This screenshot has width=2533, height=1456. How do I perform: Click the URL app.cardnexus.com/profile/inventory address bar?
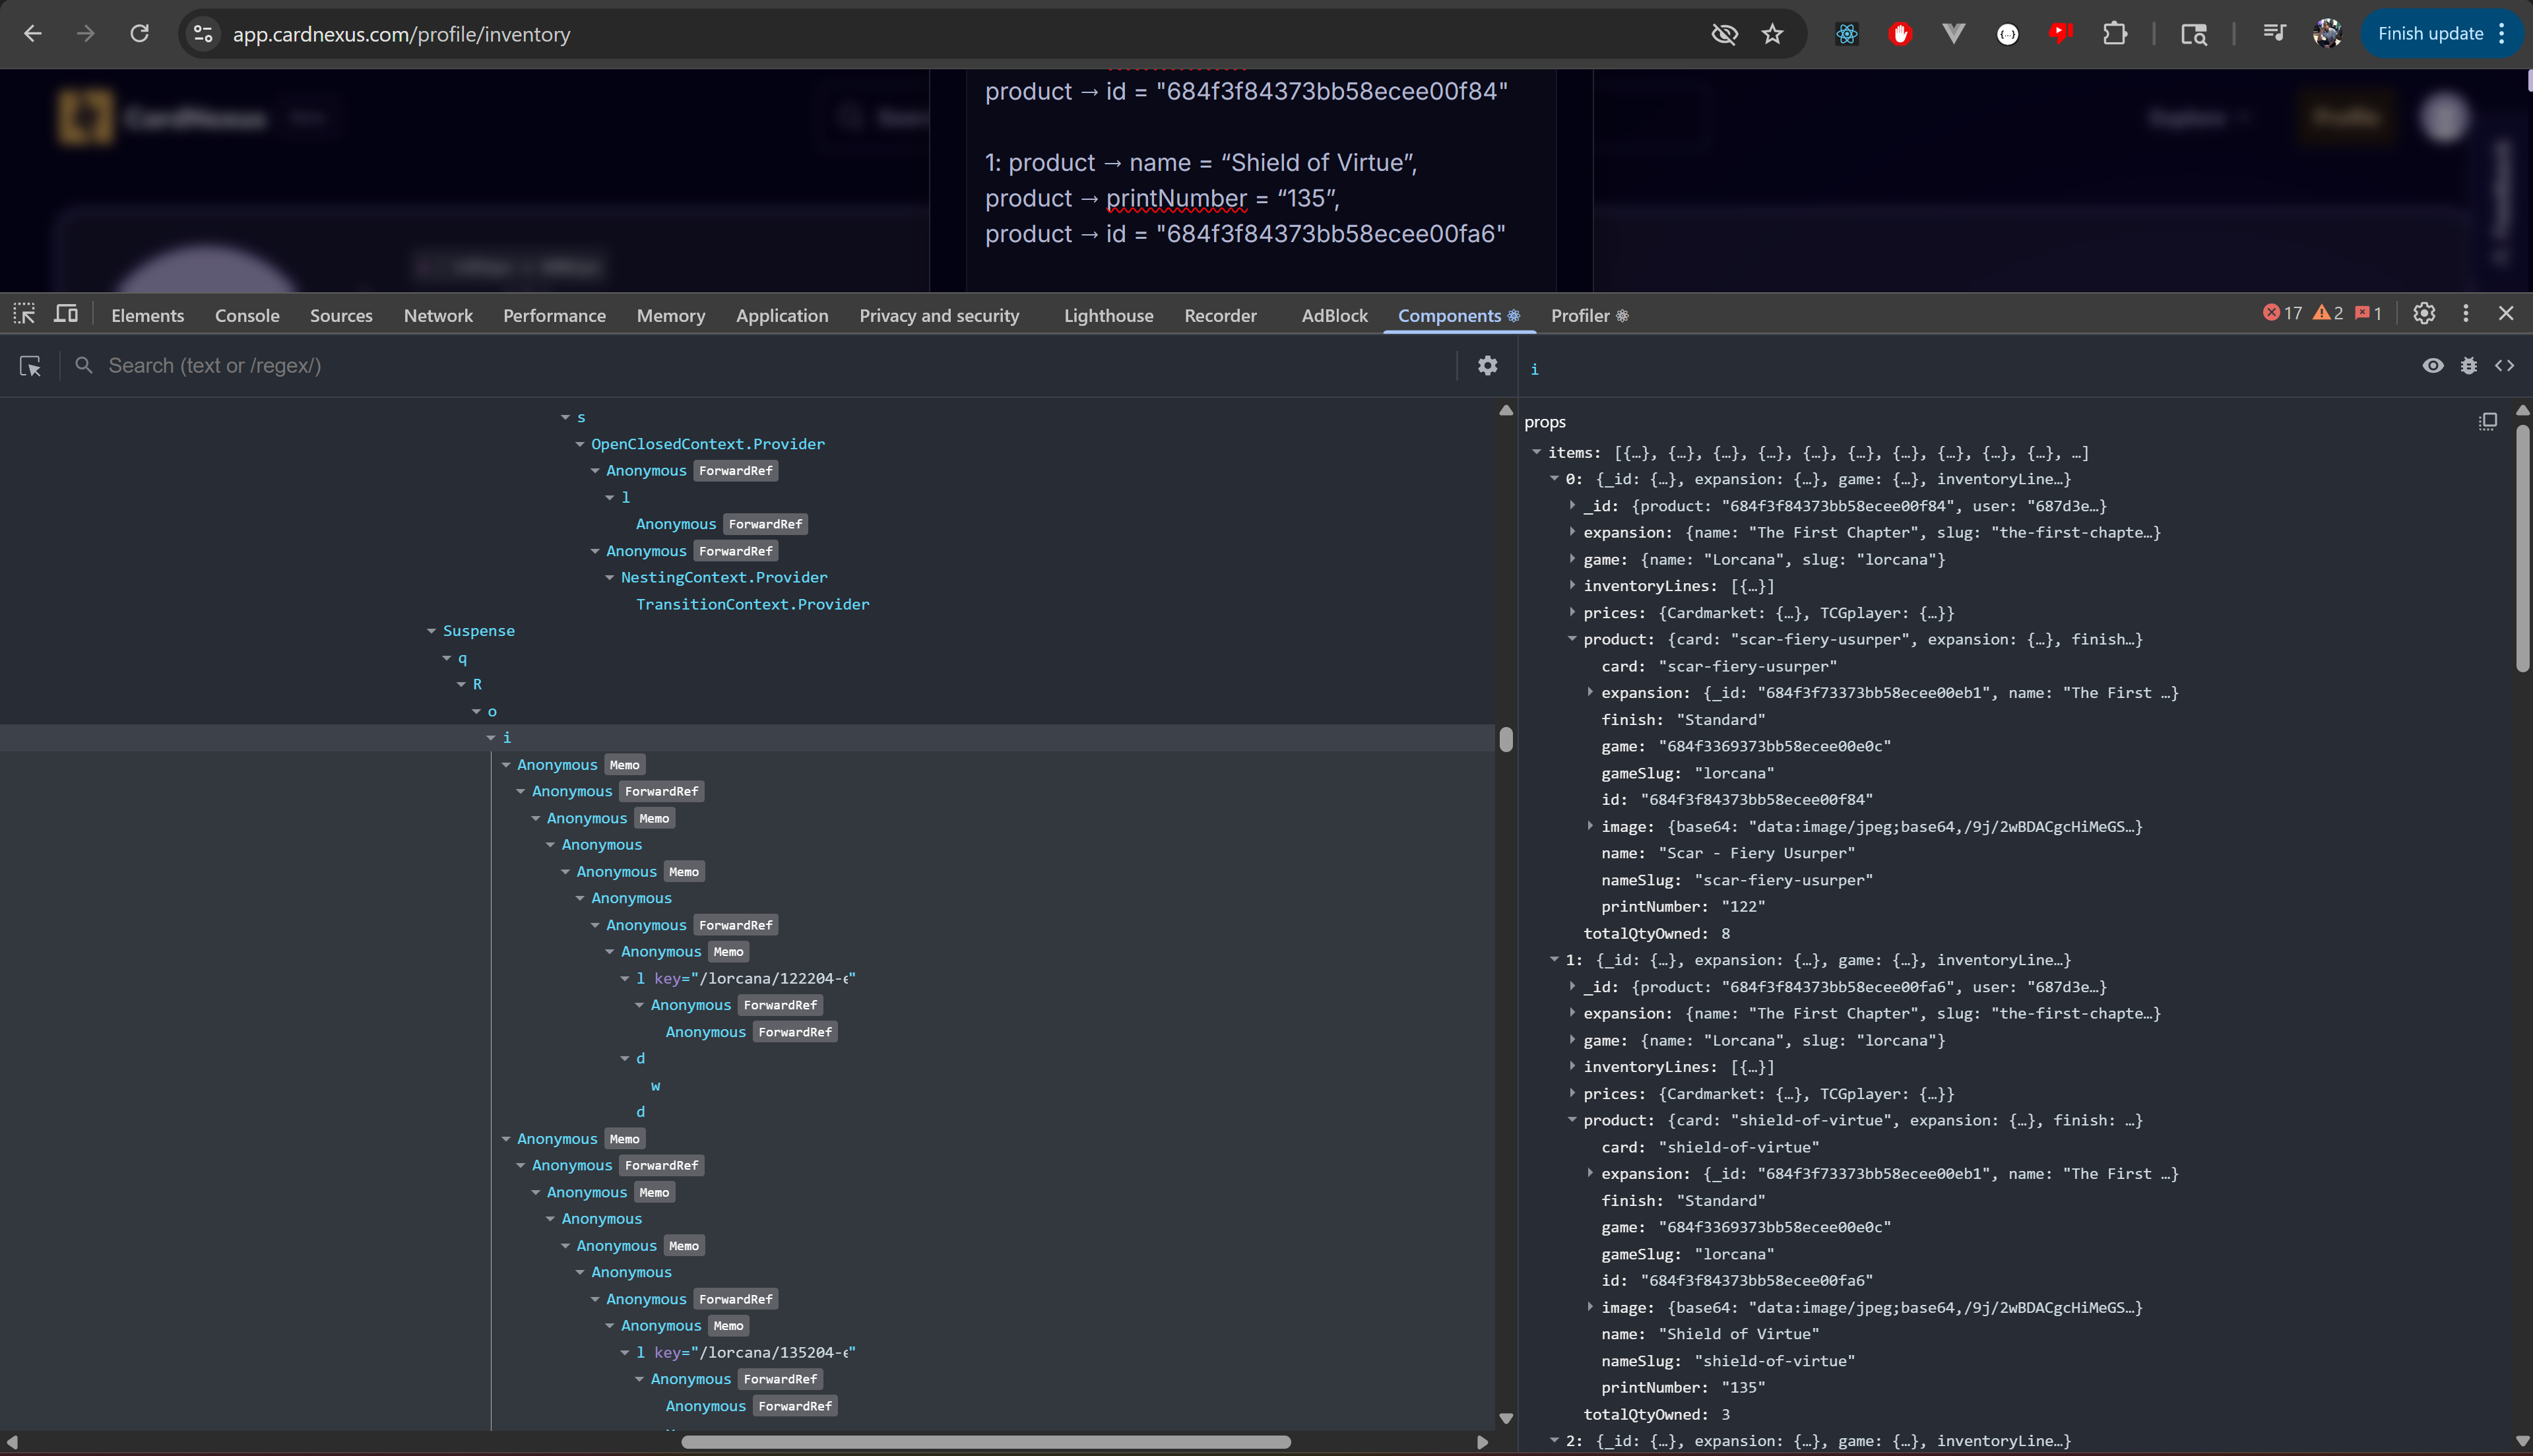402,34
